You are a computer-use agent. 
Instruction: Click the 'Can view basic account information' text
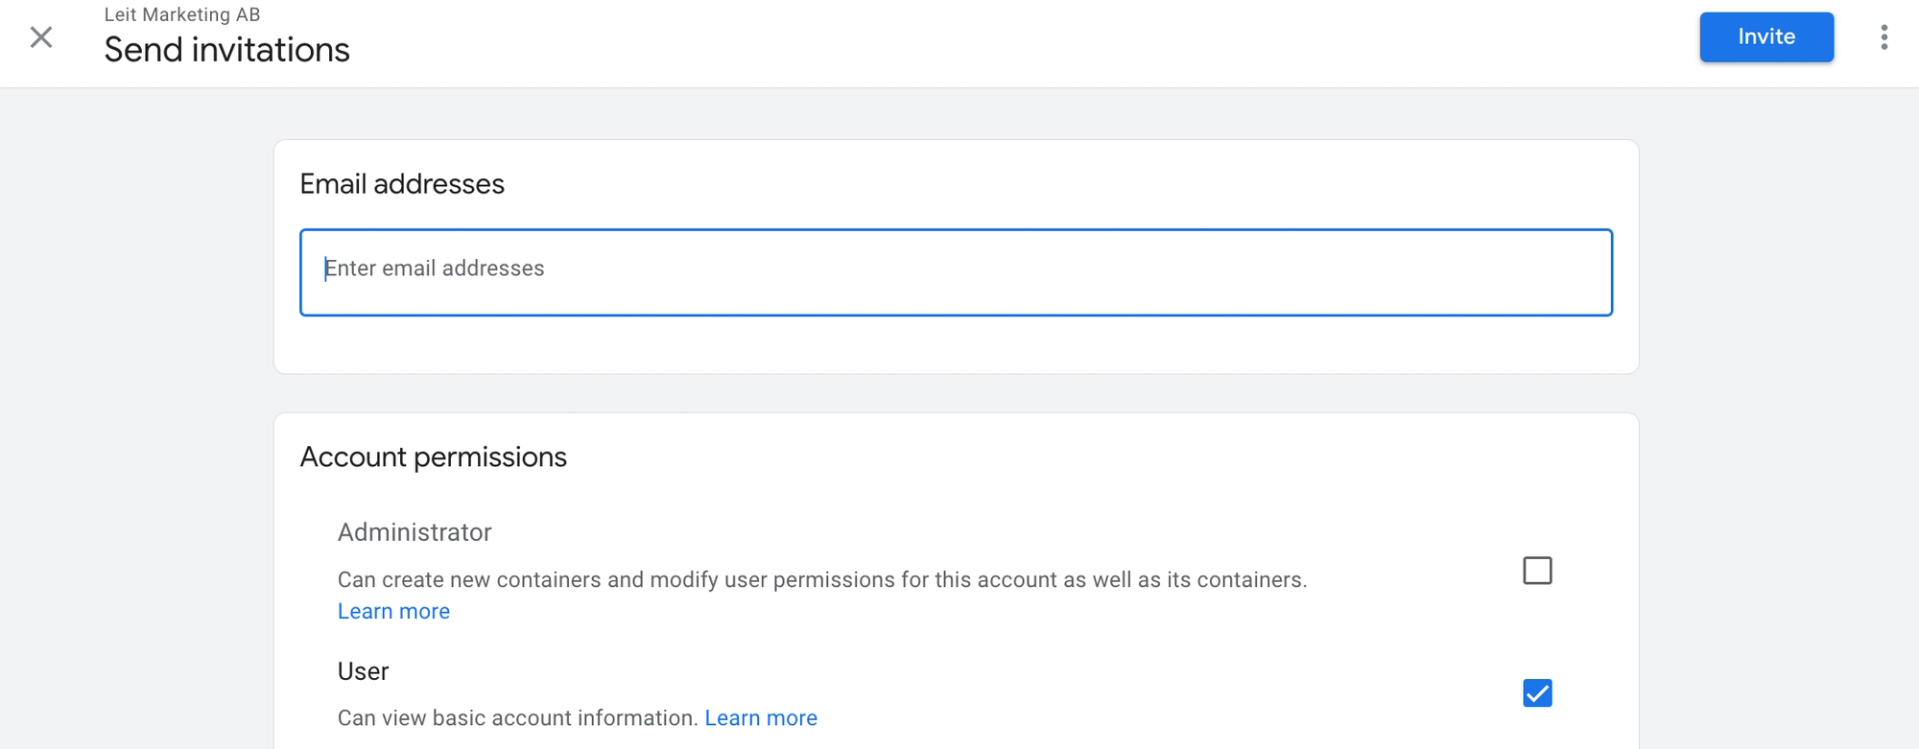[x=517, y=718]
